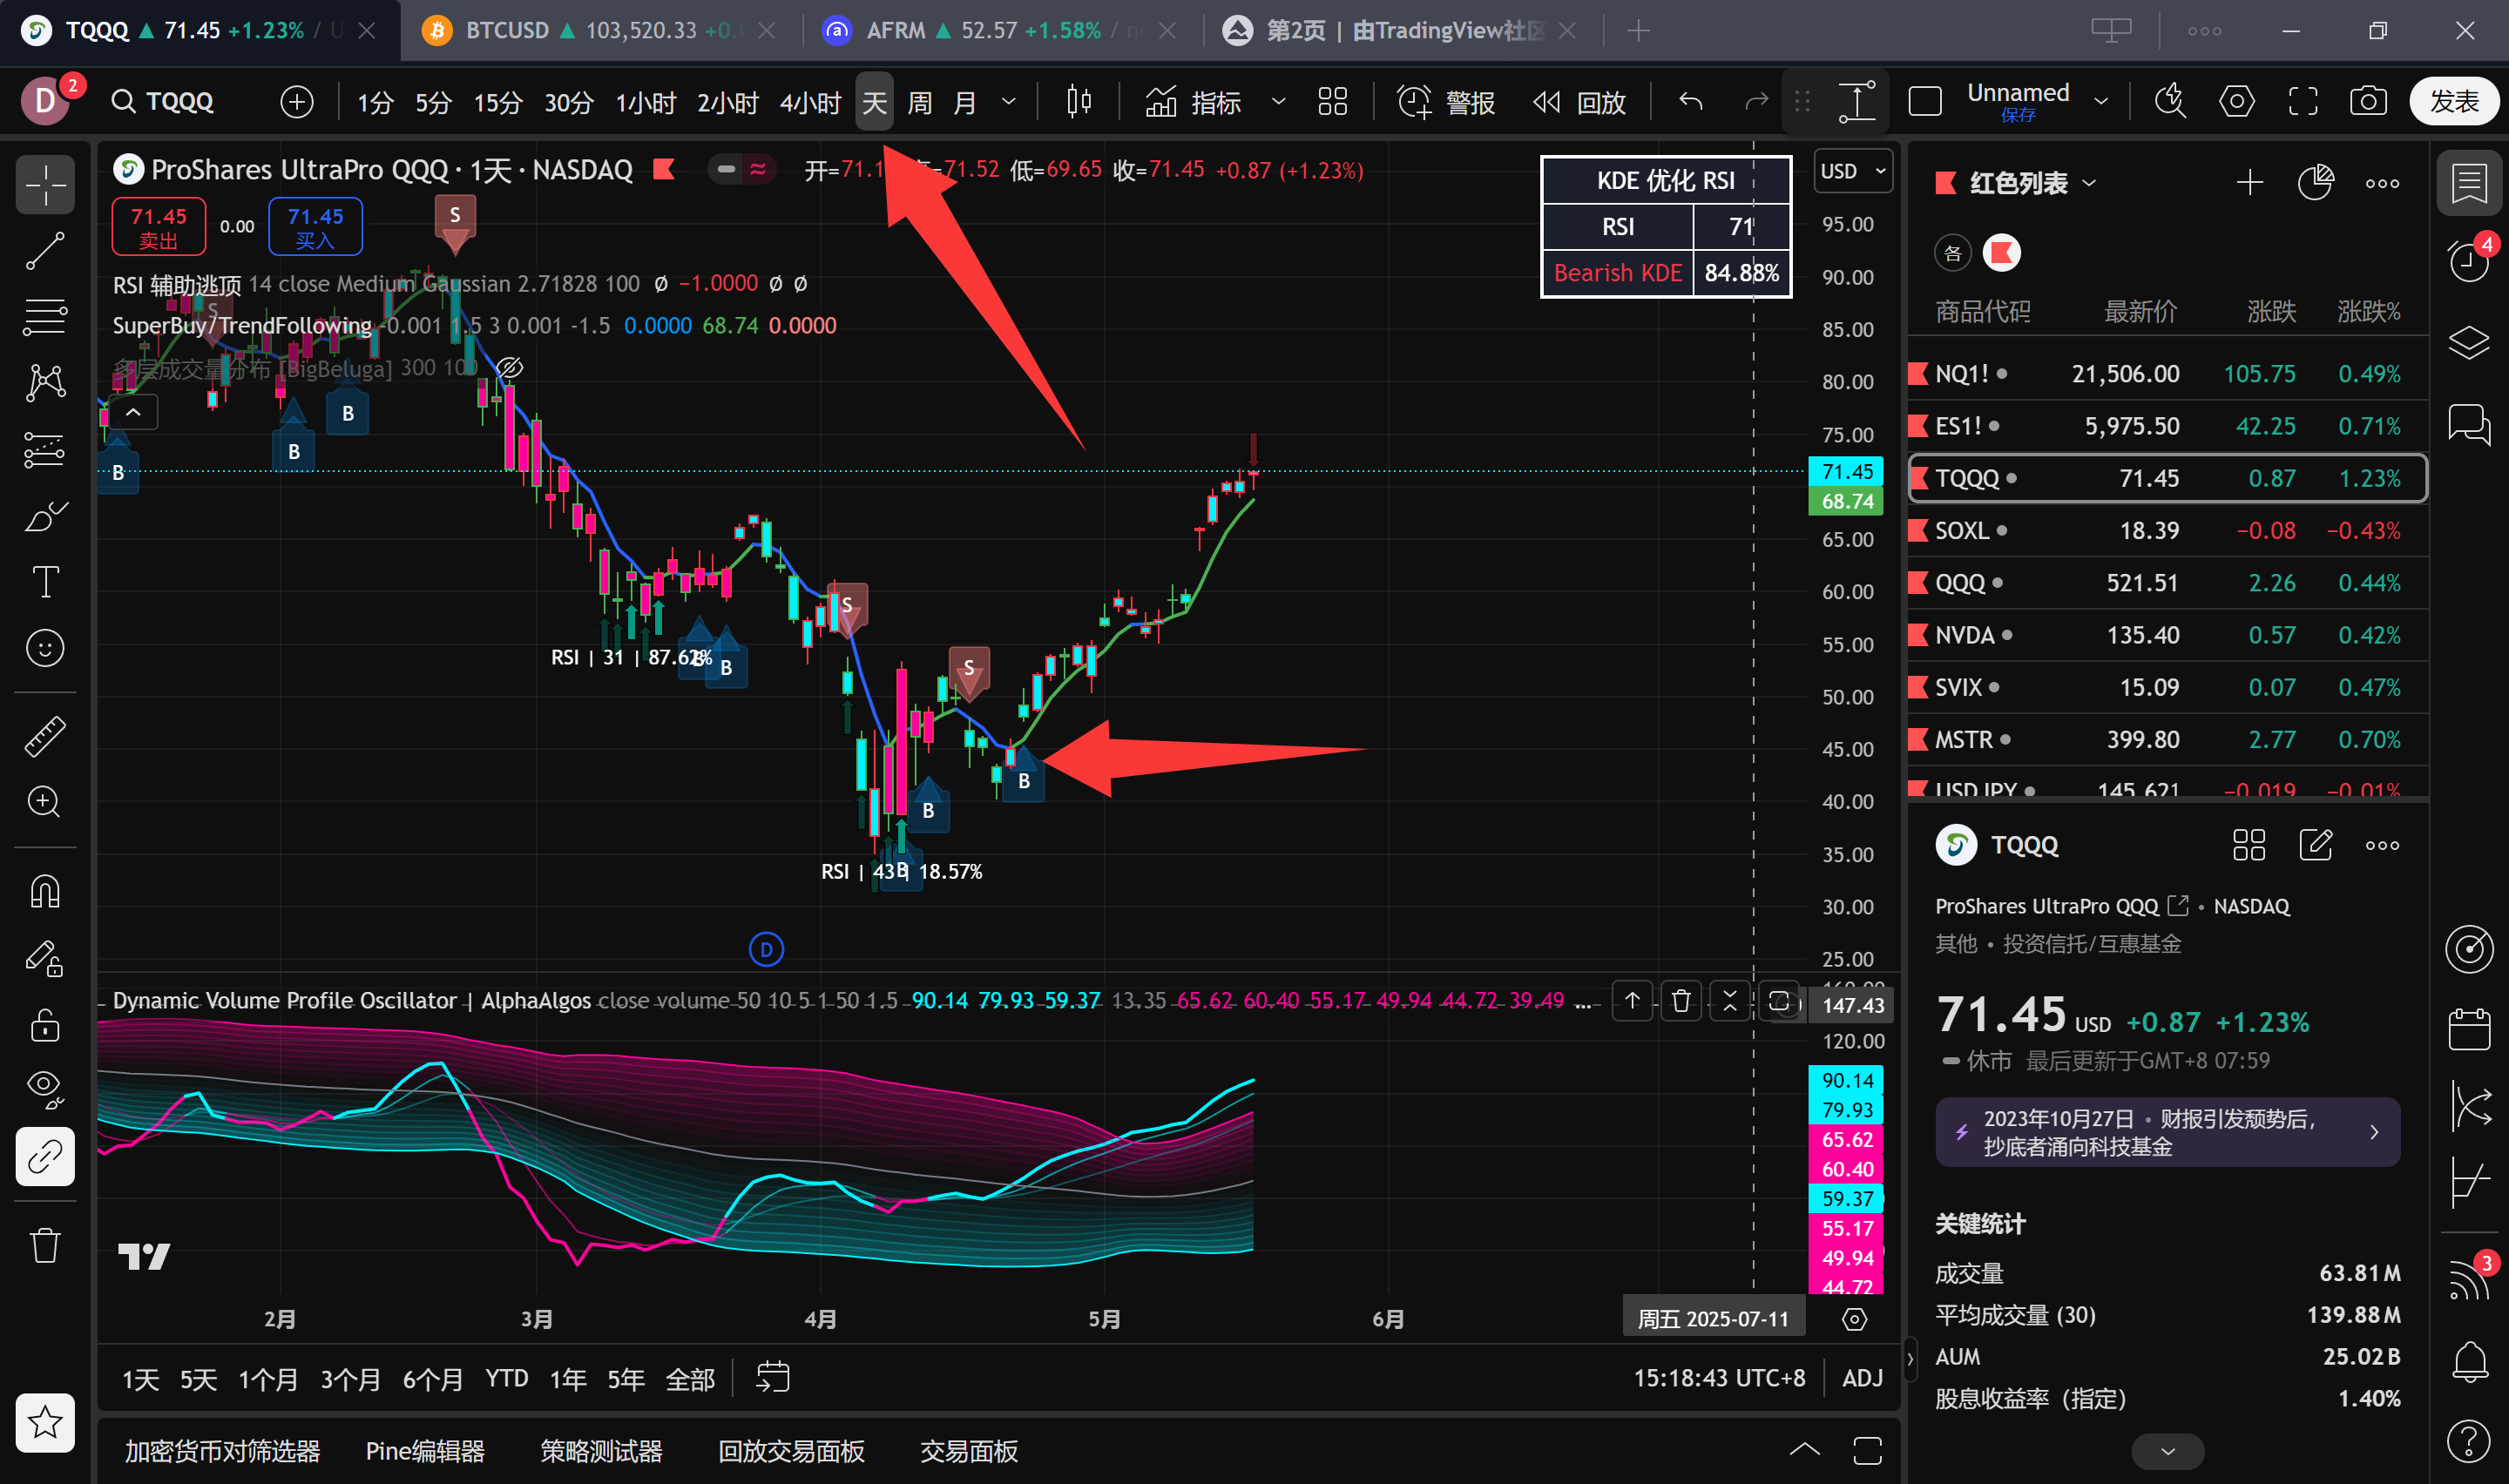Open go-to-date calendar icon
Image resolution: width=2509 pixels, height=1484 pixels.
point(773,1378)
